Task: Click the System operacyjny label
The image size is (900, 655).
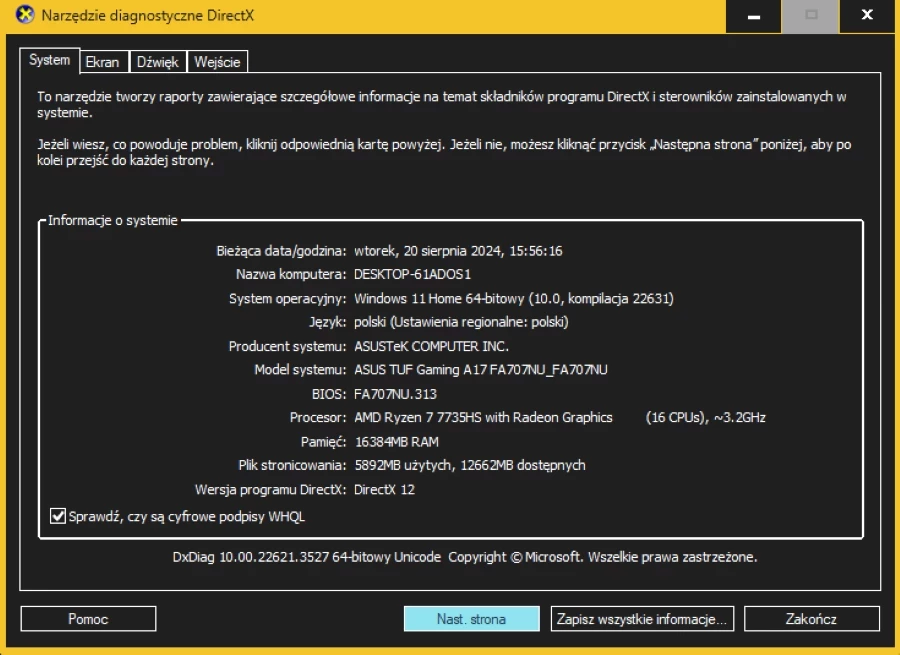Action: click(288, 299)
